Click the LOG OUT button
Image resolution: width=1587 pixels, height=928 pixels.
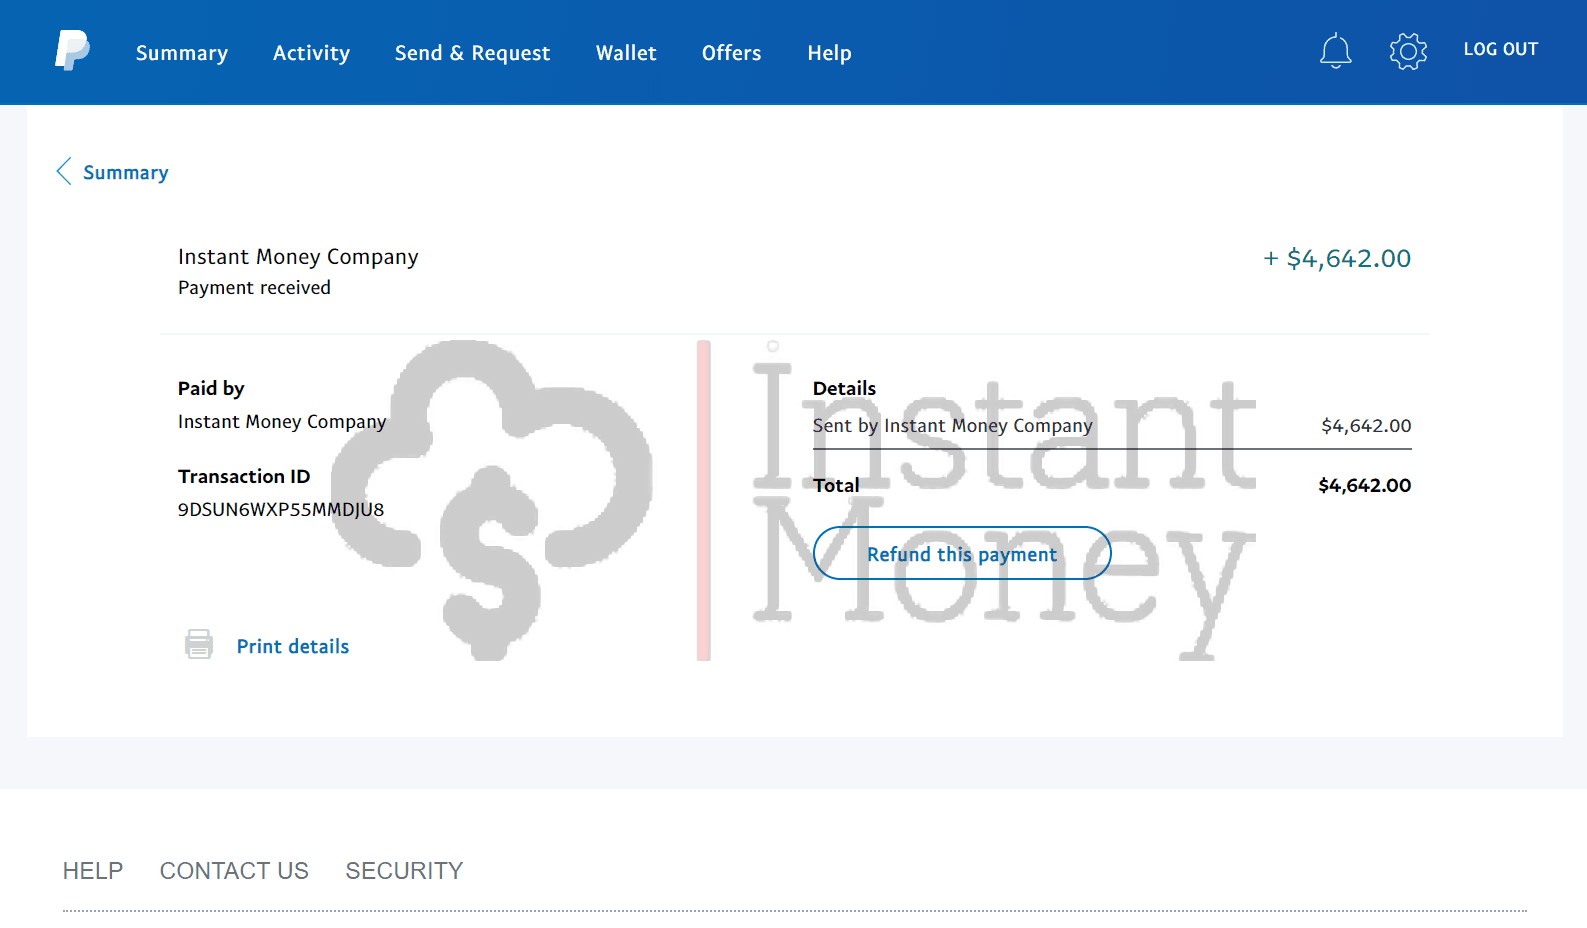pyautogui.click(x=1500, y=49)
